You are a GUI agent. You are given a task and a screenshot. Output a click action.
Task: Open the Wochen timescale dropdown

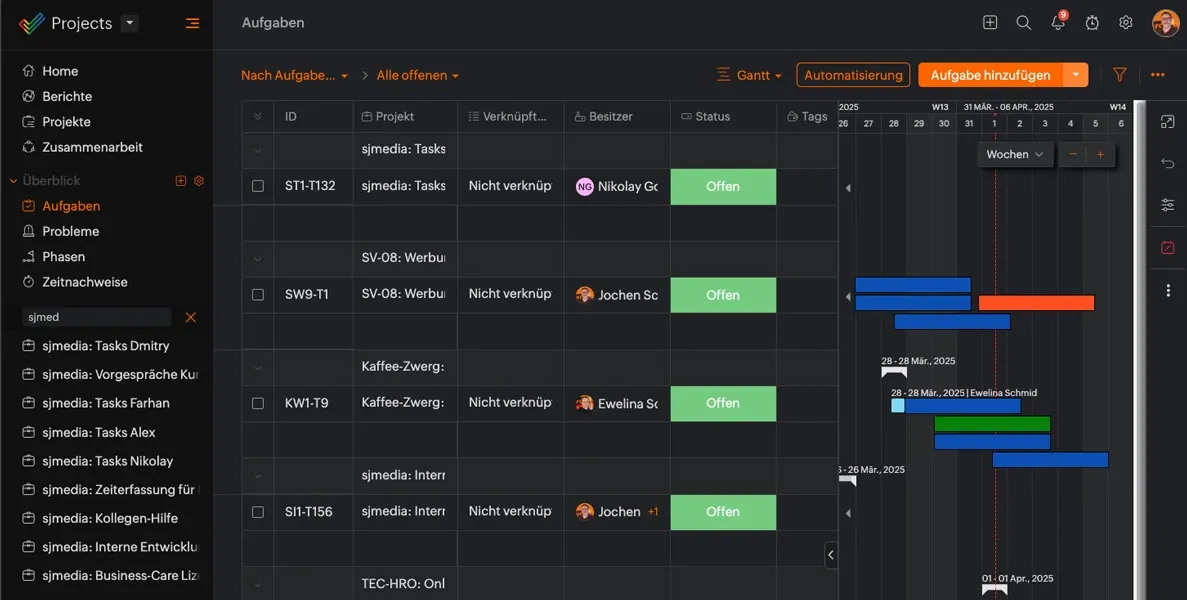1014,154
